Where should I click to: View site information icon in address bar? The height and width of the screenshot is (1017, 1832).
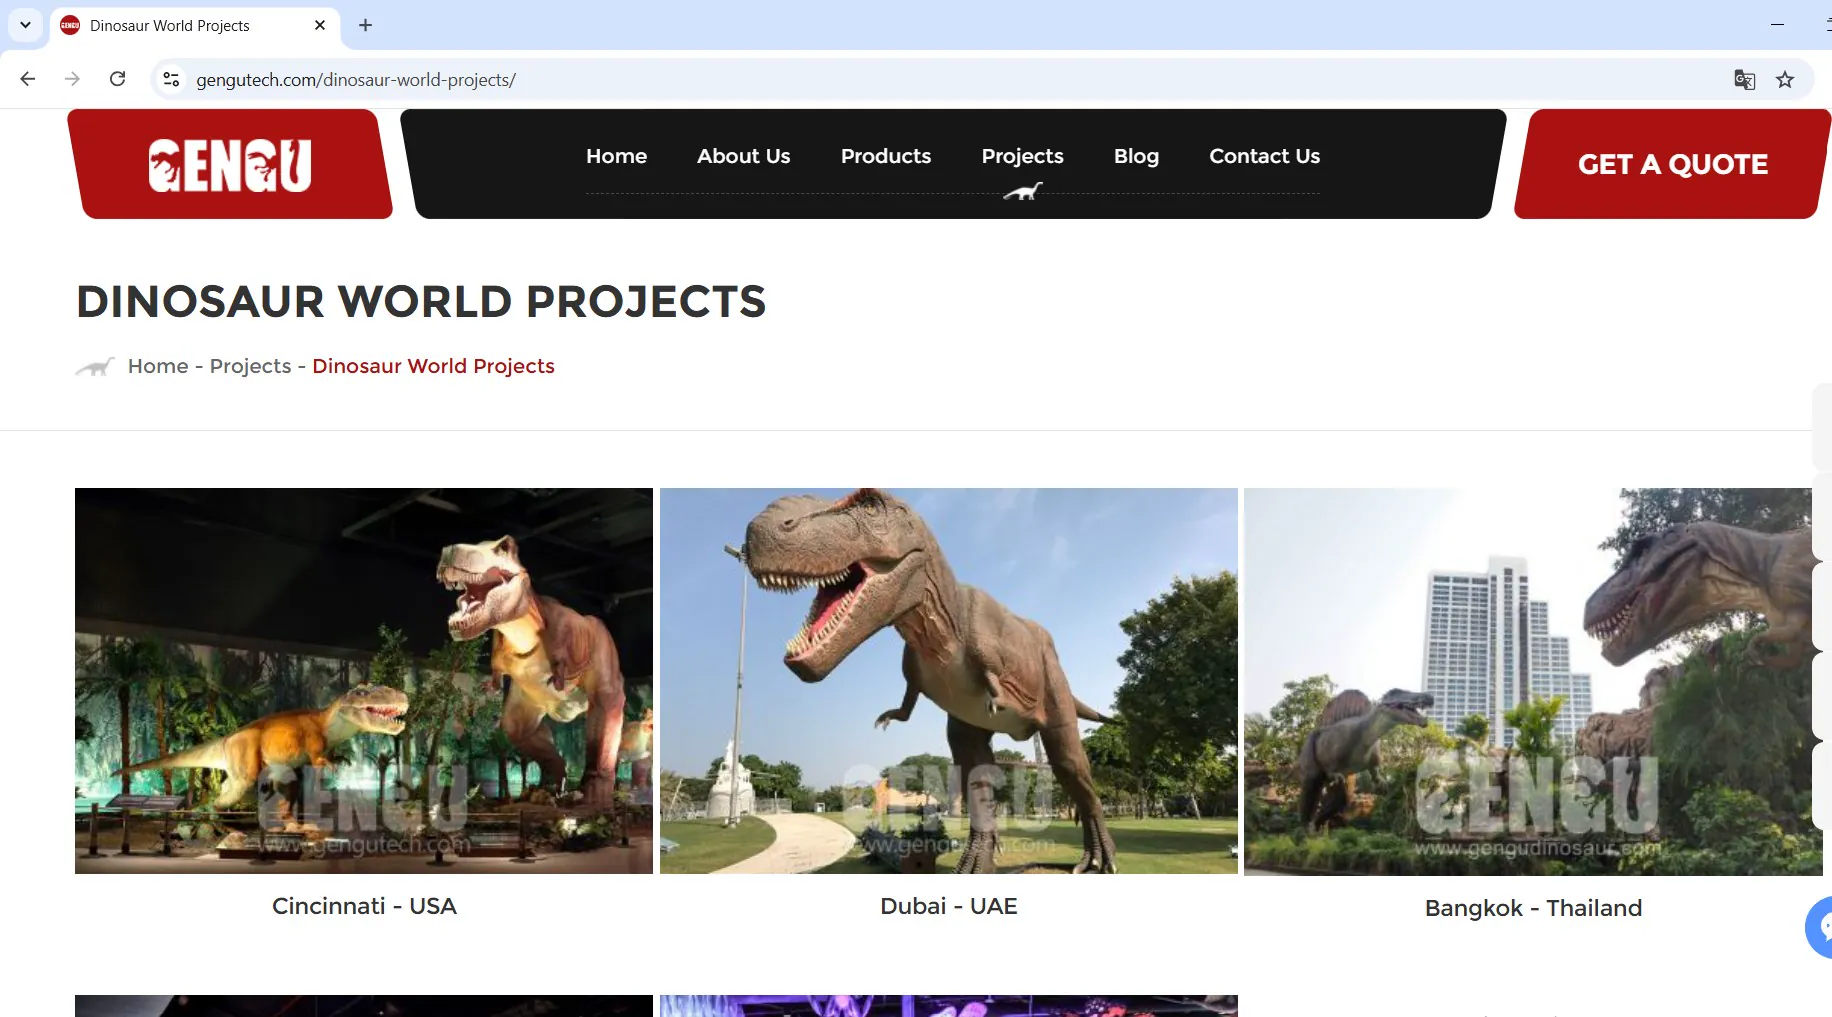(171, 79)
